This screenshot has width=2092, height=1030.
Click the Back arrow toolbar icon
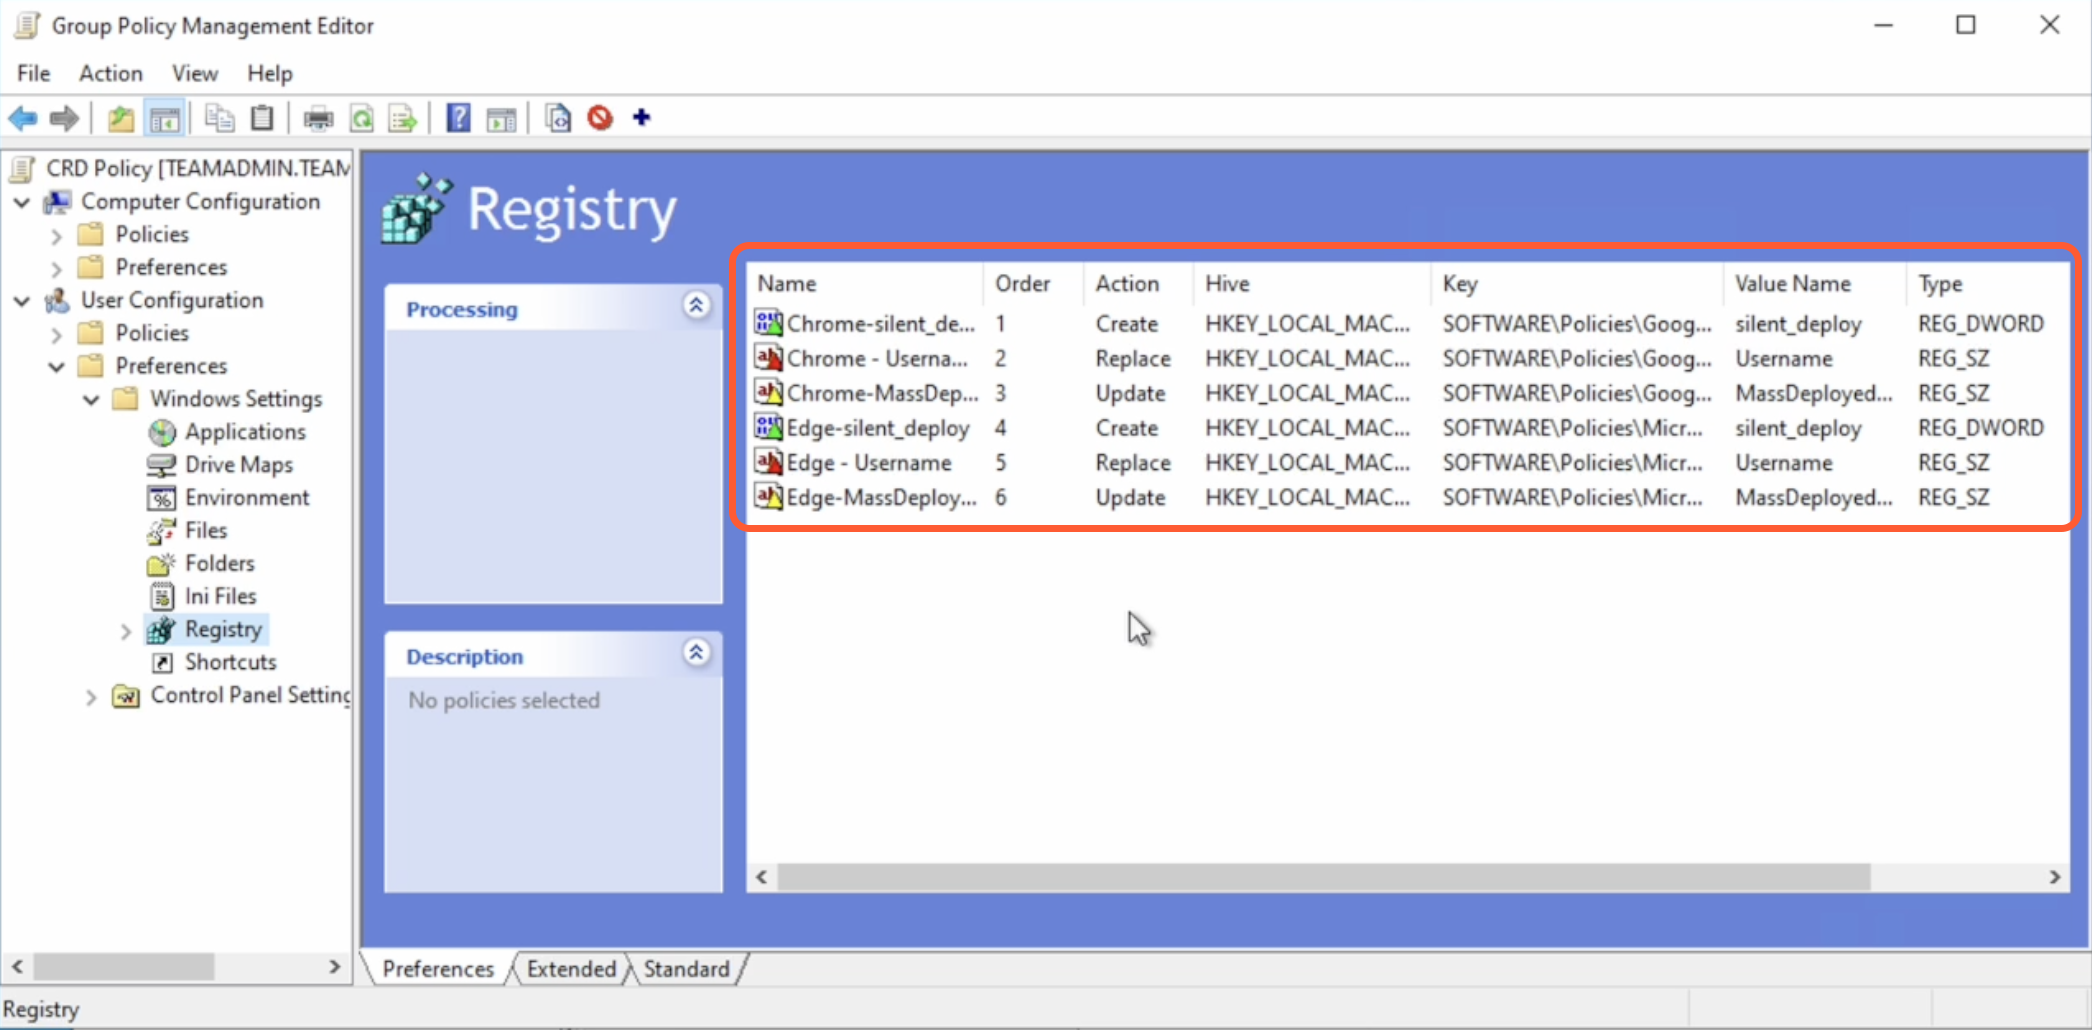(22, 118)
